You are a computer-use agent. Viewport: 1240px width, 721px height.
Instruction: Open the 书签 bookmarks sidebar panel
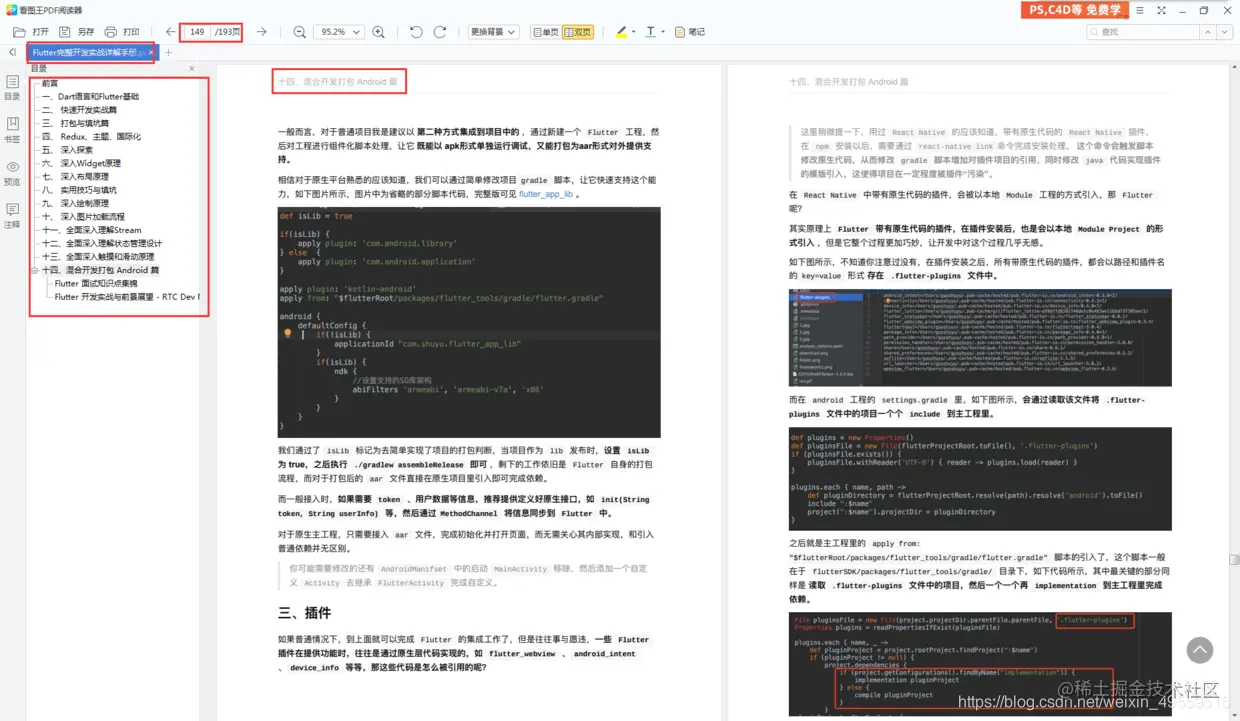click(x=12, y=130)
